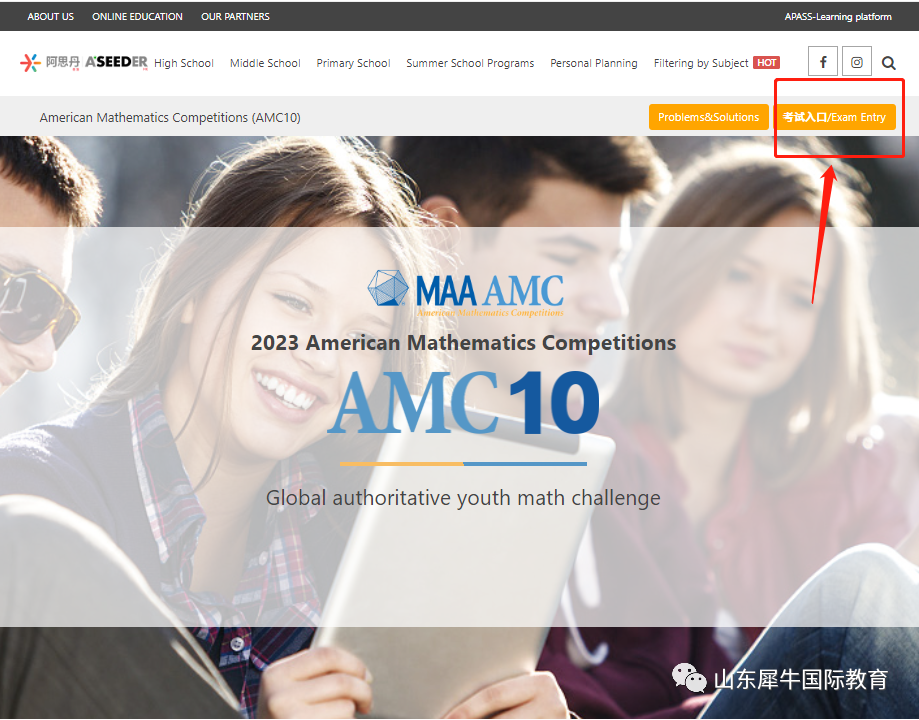919x720 pixels.
Task: Click the 考试入口/Exam Entry button
Action: [x=835, y=117]
